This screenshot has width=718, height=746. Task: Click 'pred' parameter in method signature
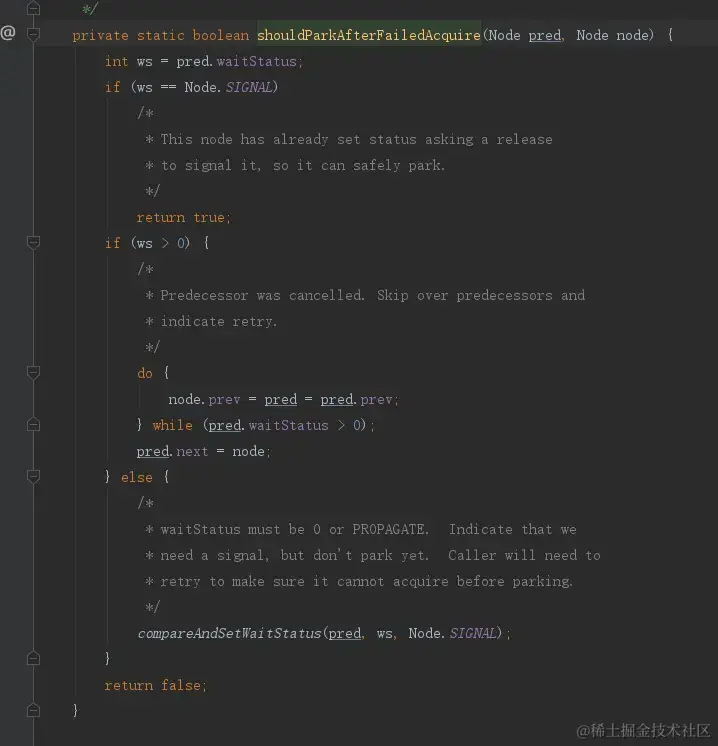[x=545, y=35]
